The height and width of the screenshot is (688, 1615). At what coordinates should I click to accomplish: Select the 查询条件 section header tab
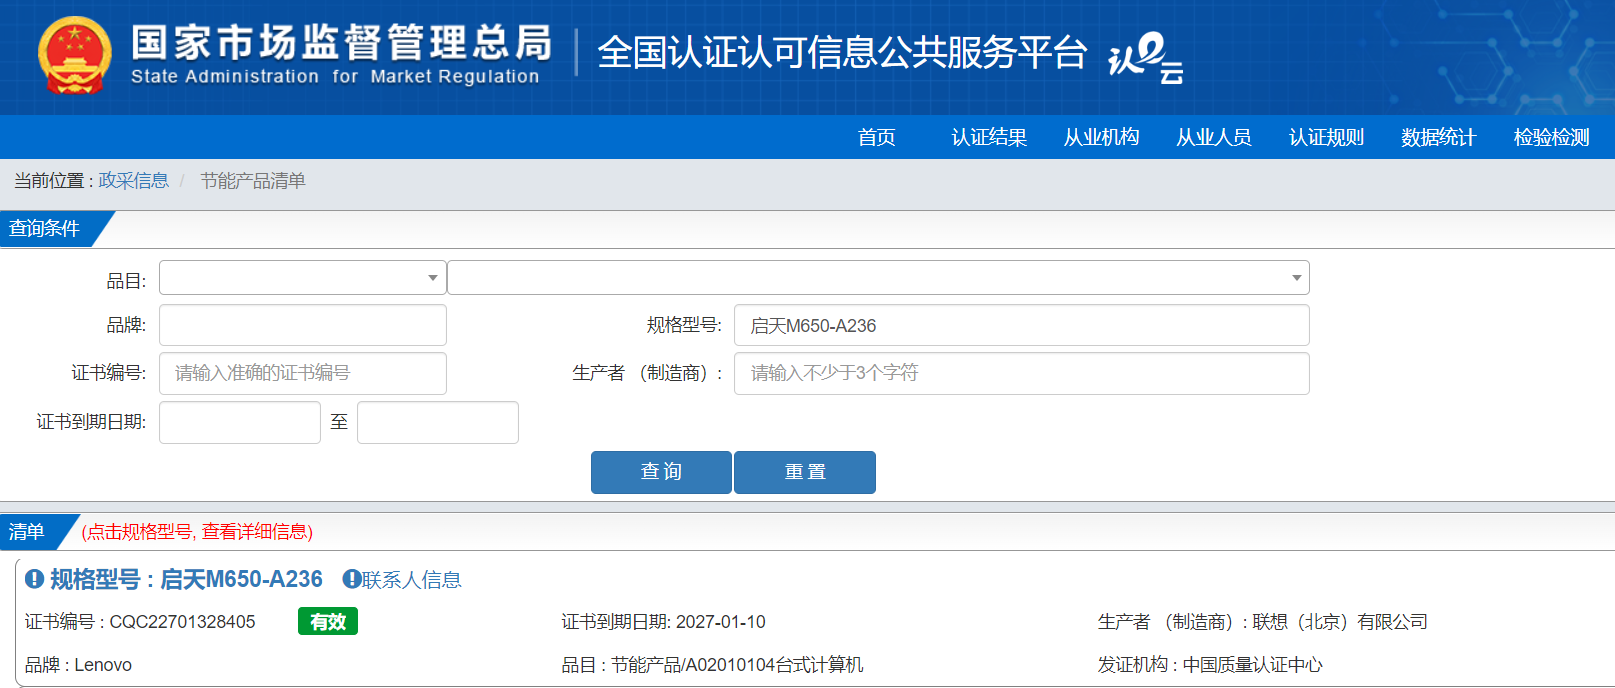pyautogui.click(x=45, y=229)
